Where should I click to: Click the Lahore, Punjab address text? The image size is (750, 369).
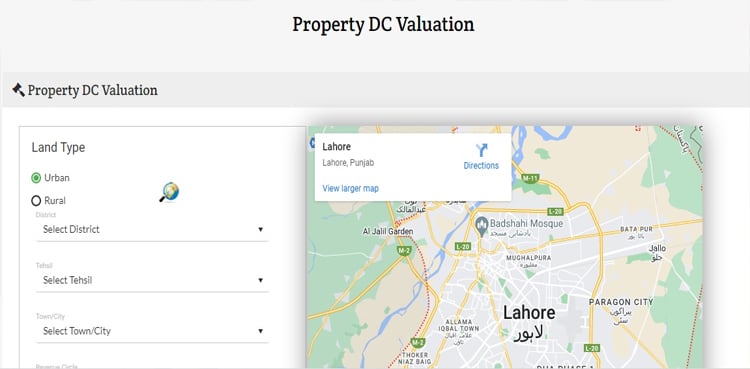(x=348, y=163)
